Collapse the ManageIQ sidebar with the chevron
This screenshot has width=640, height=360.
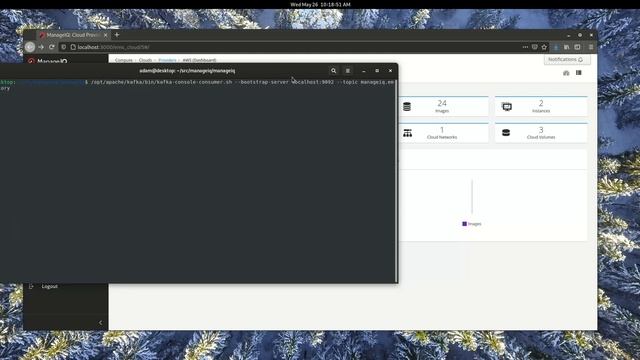[100, 322]
